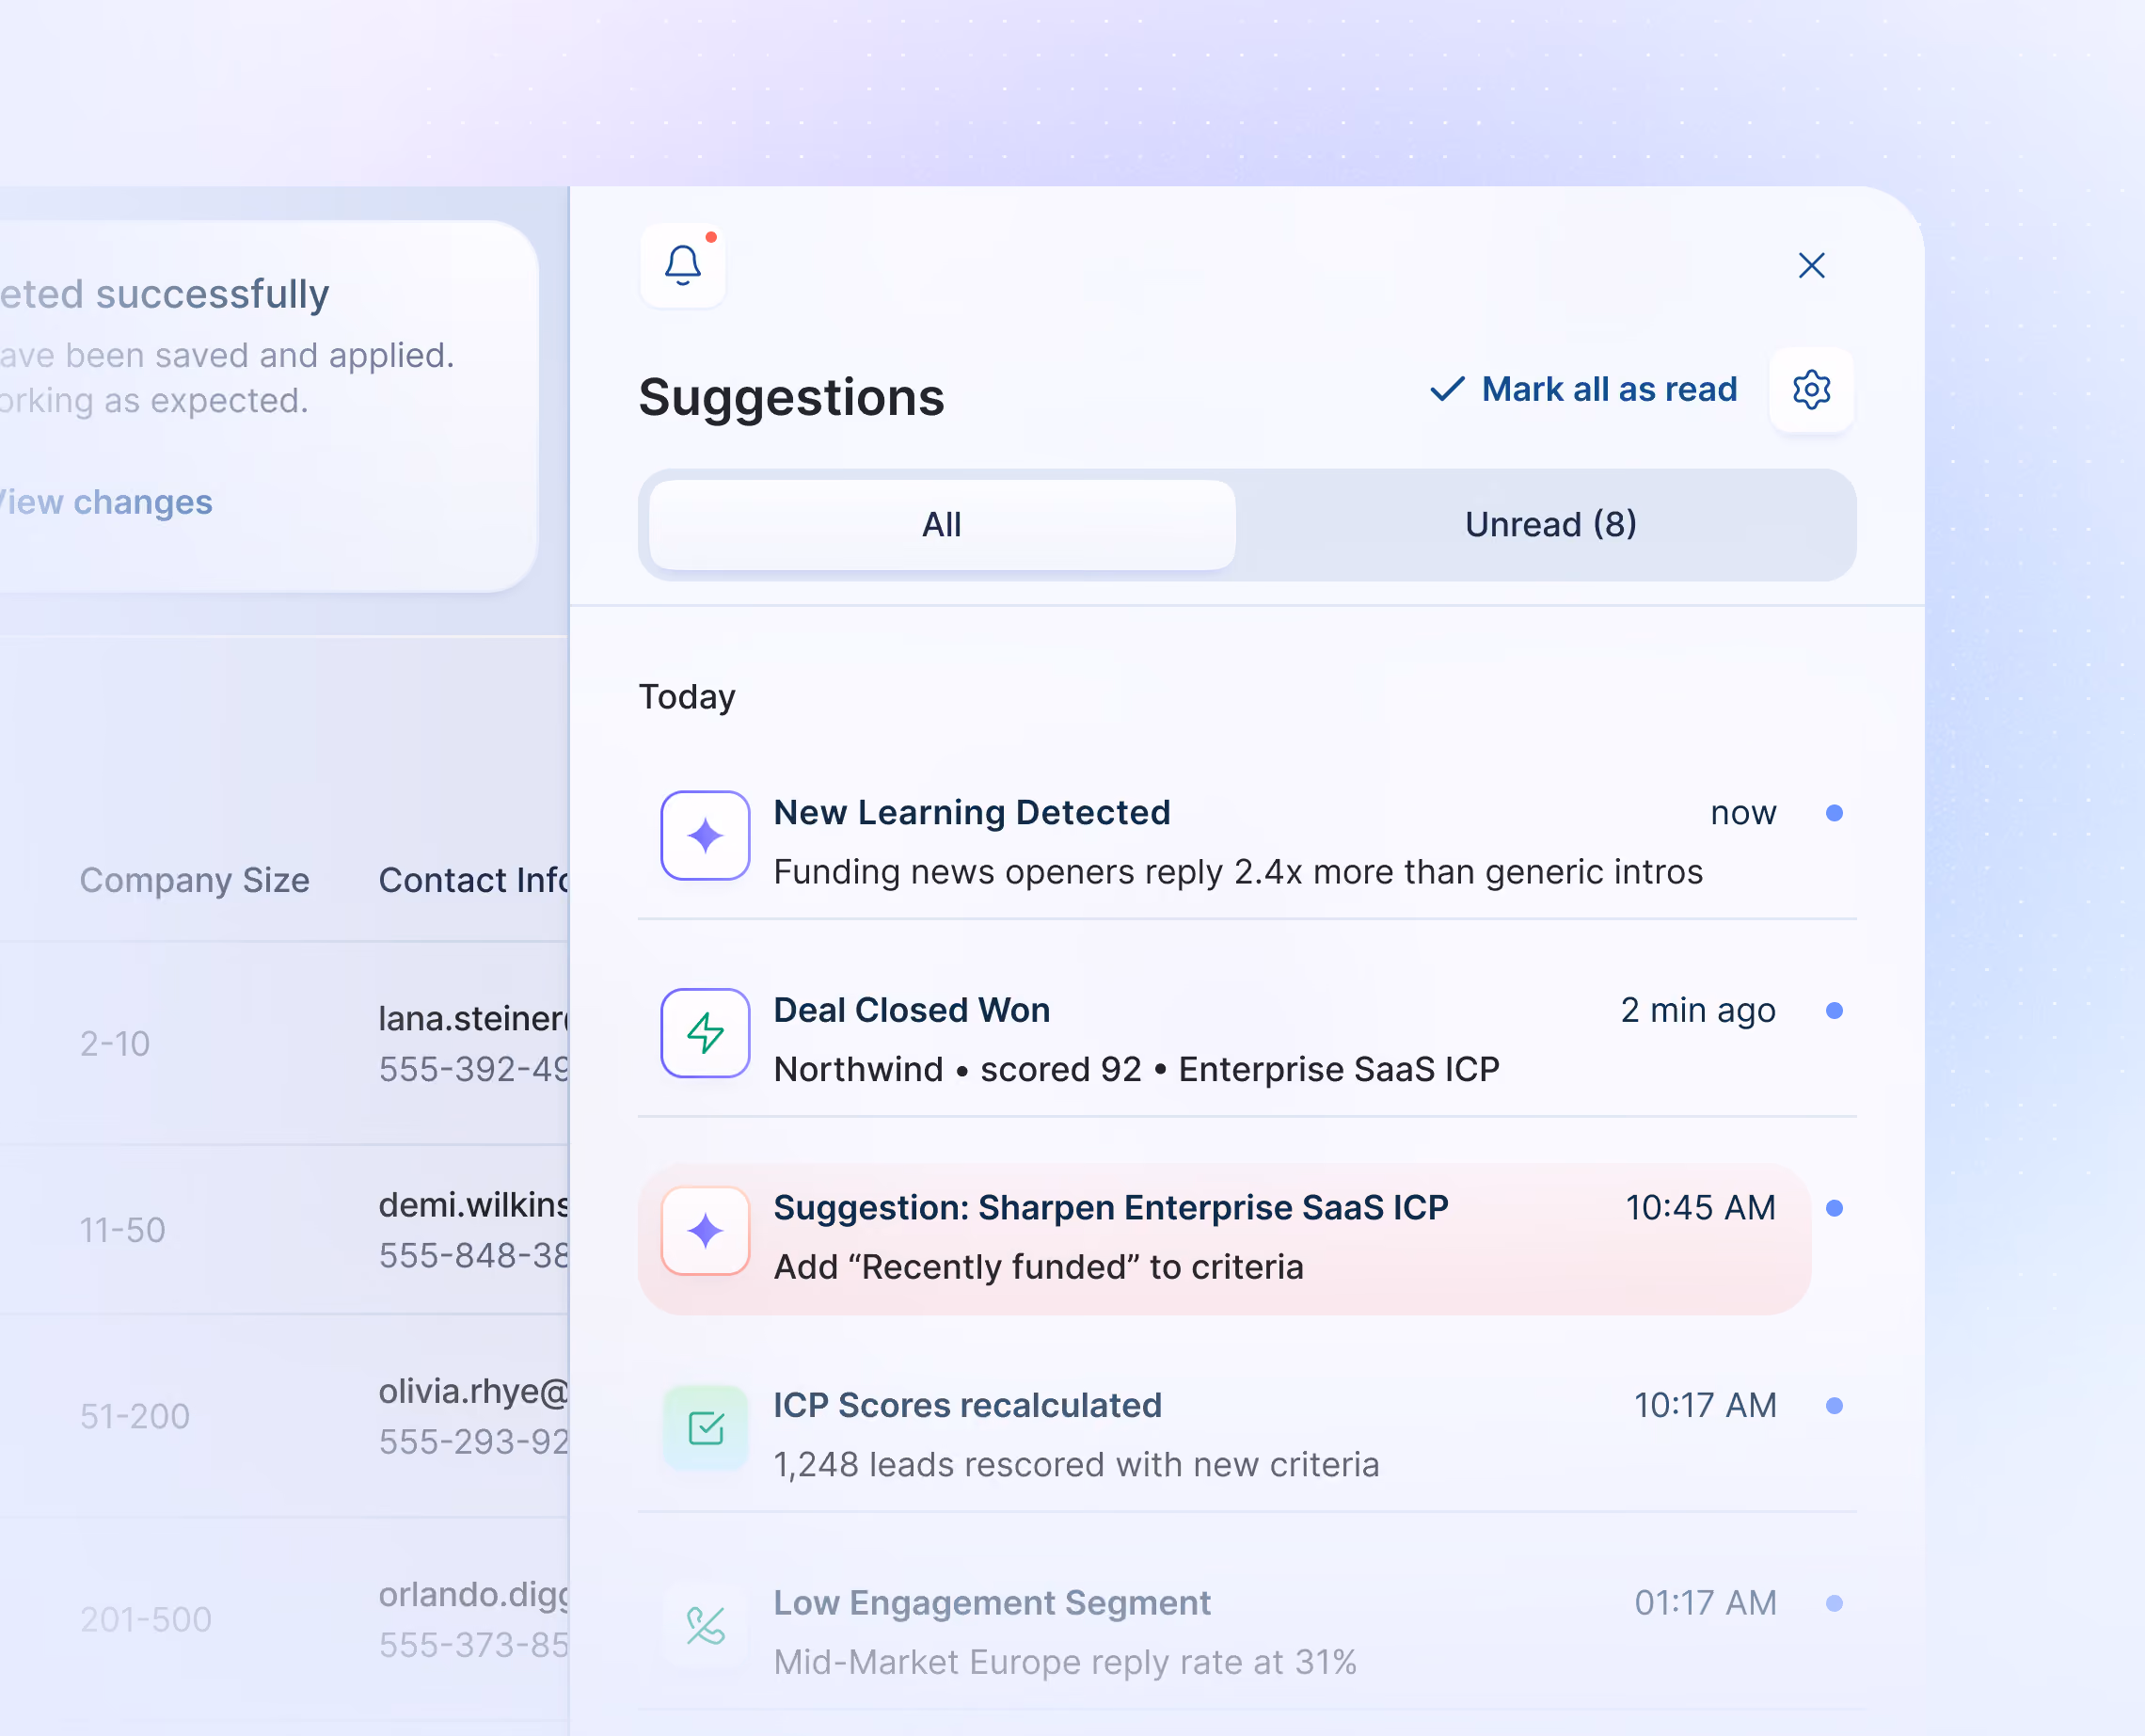Select the 51-200 company size cell
This screenshot has height=1736, width=2145.
[135, 1416]
